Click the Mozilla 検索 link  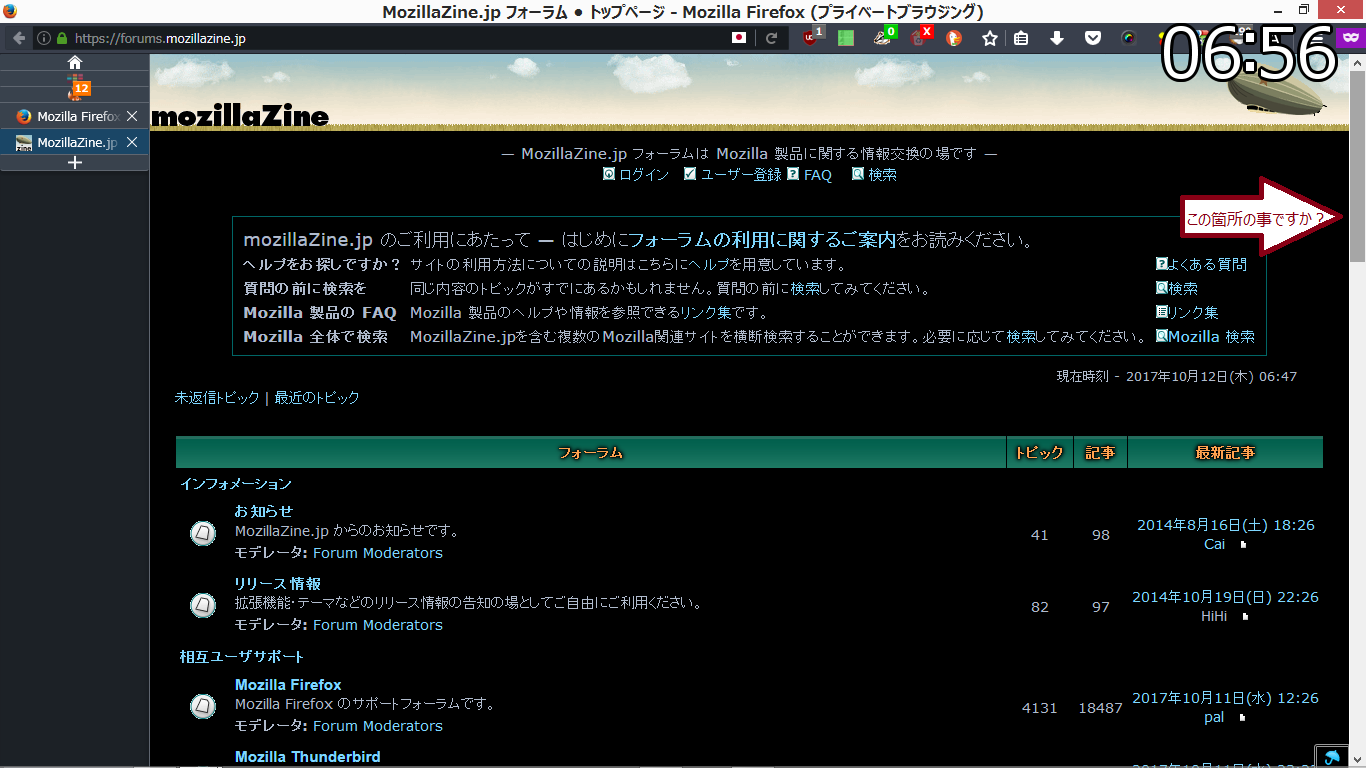tap(1211, 336)
